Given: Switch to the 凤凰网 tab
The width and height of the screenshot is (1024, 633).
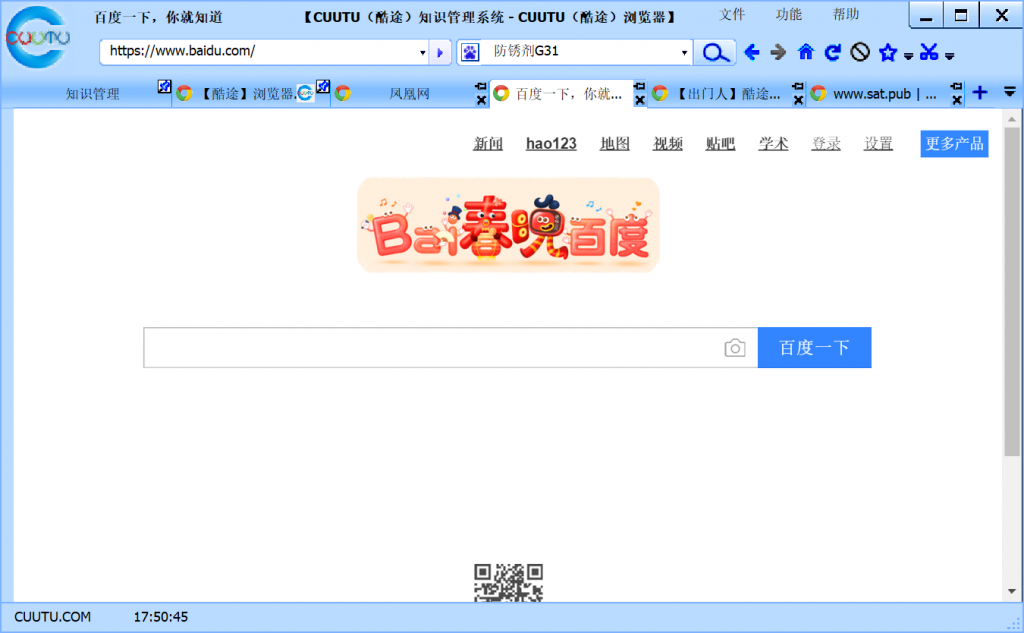Looking at the screenshot, I should tap(409, 94).
